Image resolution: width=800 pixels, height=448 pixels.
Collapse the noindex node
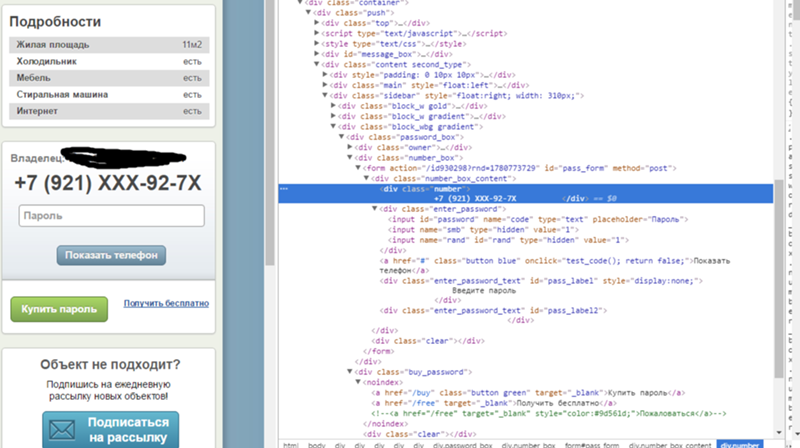click(358, 382)
